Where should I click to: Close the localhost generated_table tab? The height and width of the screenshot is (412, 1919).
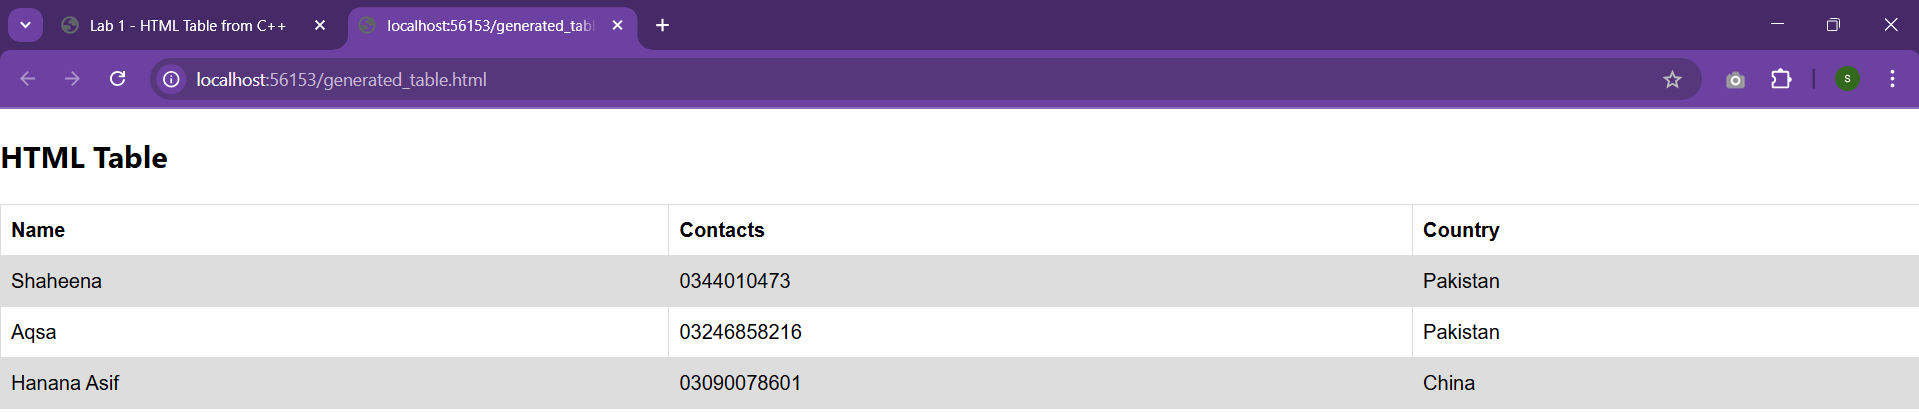pos(617,26)
